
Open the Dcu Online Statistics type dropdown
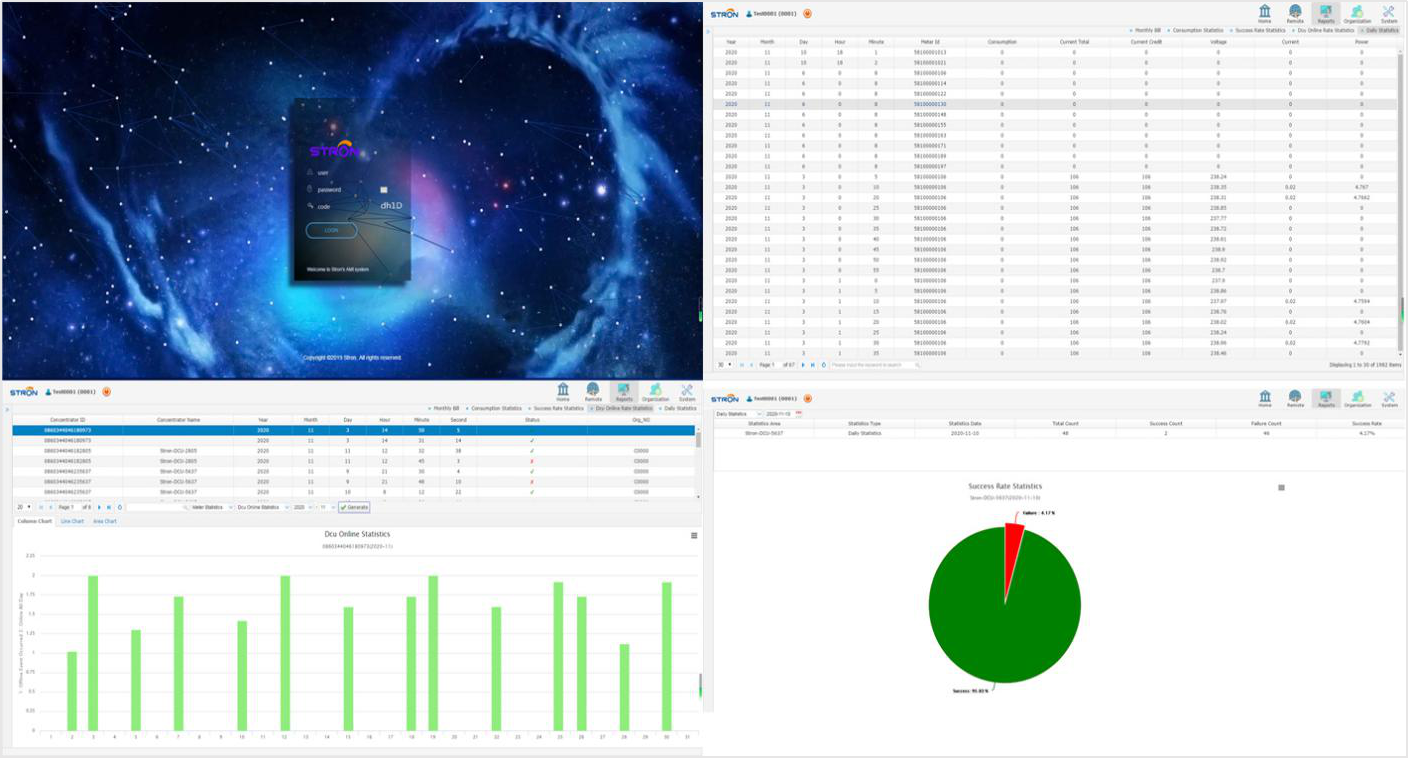[x=285, y=507]
